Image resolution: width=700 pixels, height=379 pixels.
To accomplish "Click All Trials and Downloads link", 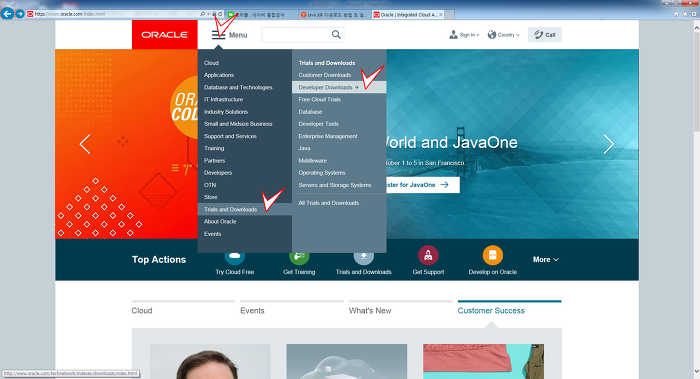I will [329, 203].
